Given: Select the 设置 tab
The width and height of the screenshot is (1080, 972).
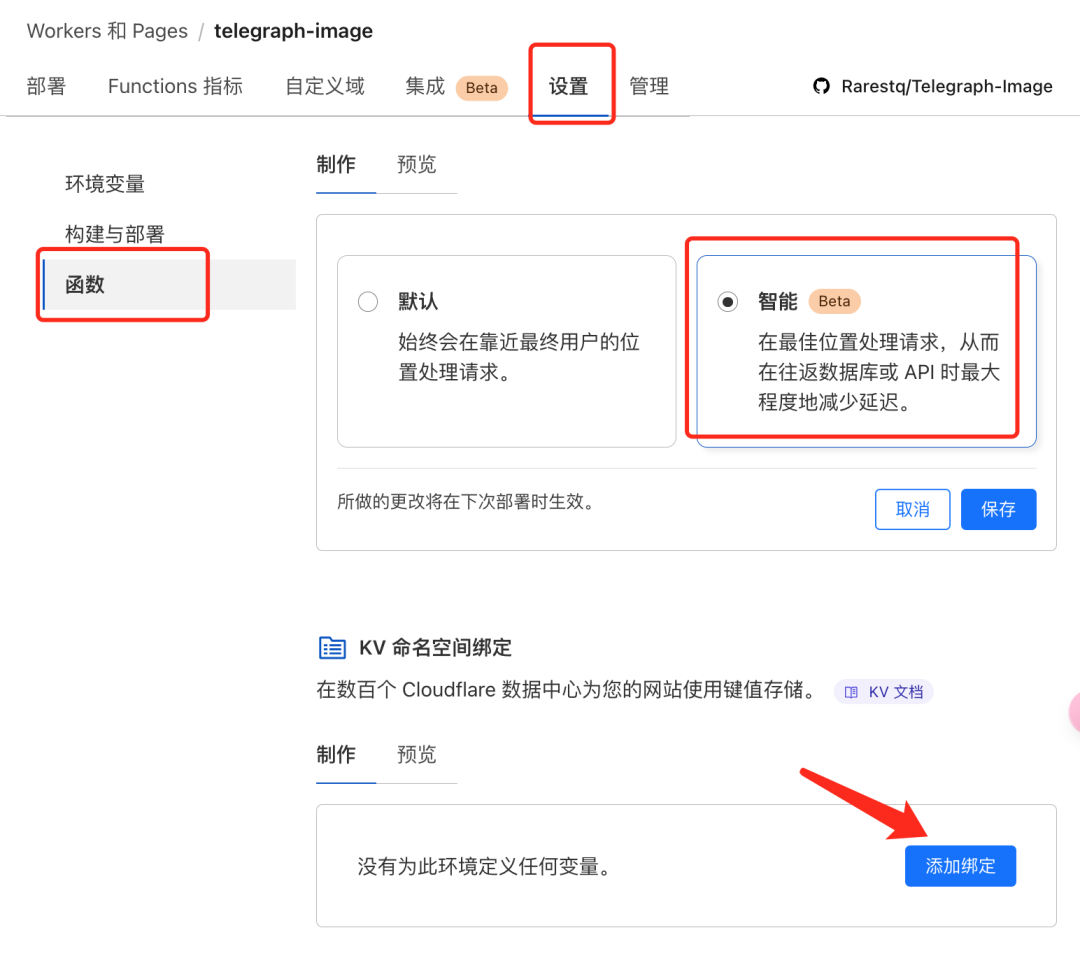Looking at the screenshot, I should click(x=568, y=86).
